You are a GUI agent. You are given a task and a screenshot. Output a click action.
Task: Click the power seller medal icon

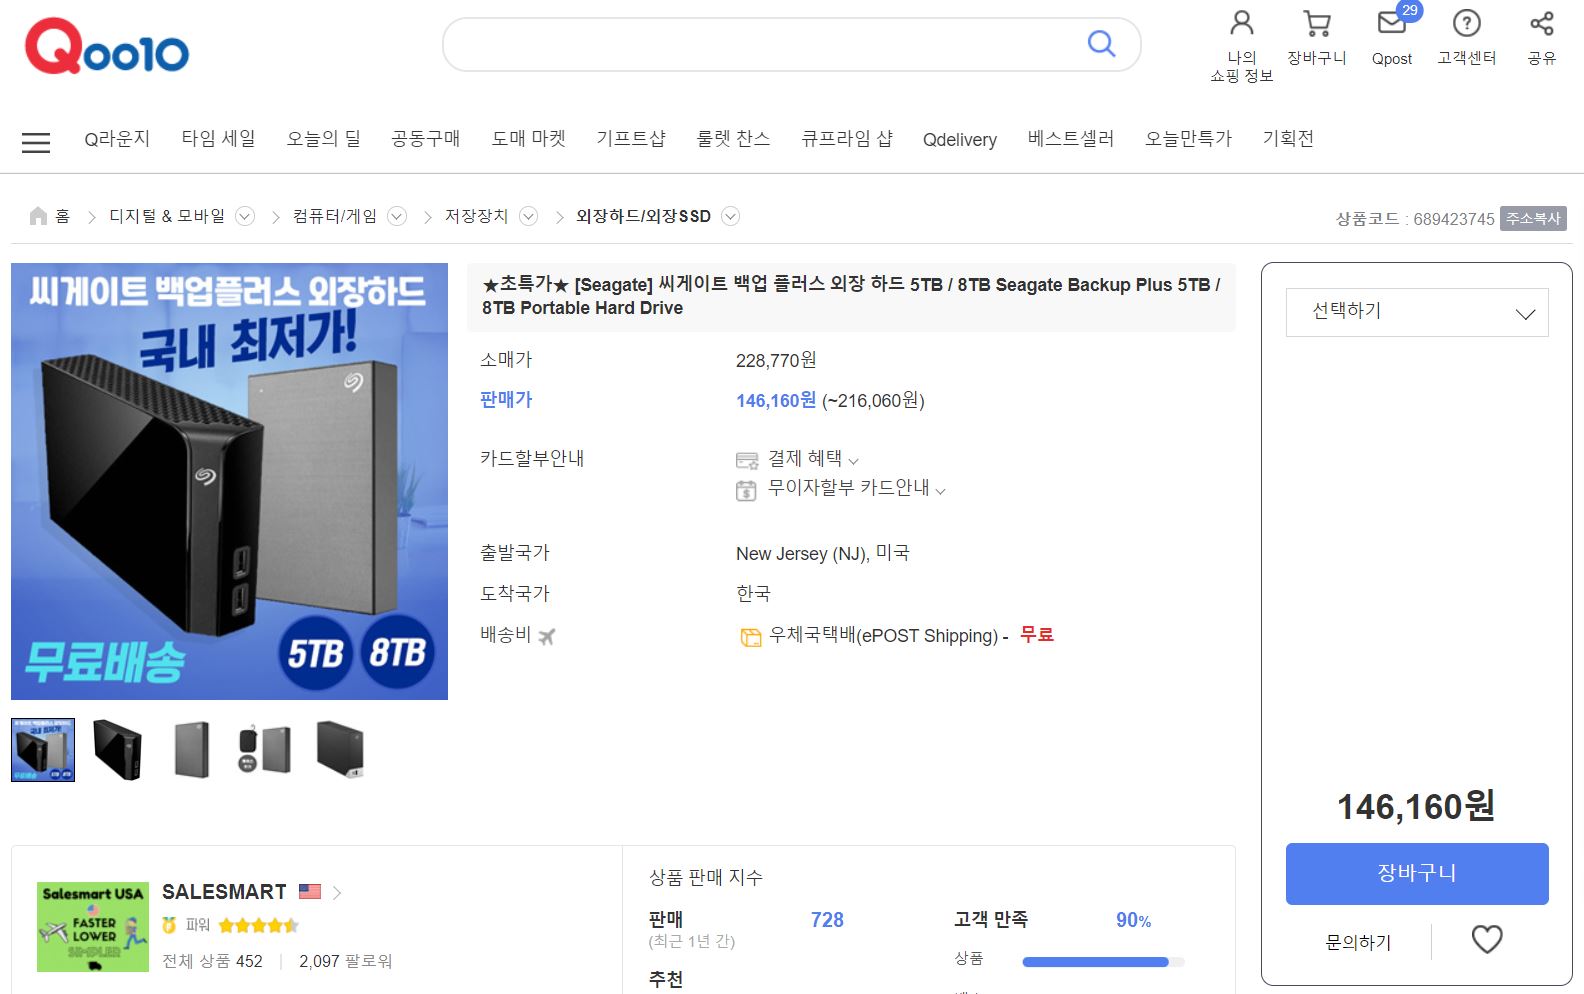tap(169, 925)
